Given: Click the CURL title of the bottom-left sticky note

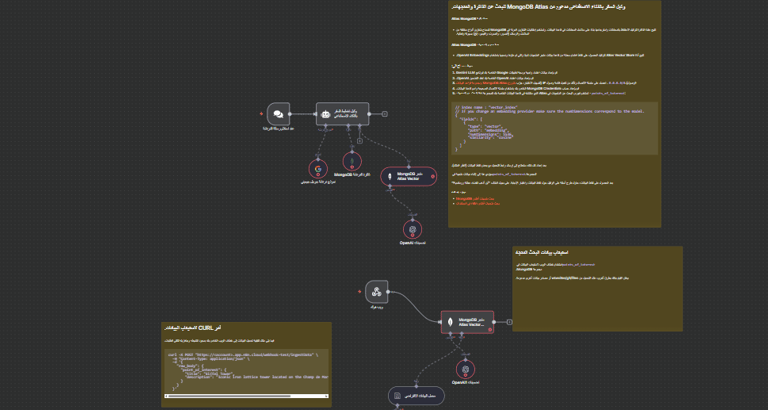Looking at the screenshot, I should click(x=193, y=327).
